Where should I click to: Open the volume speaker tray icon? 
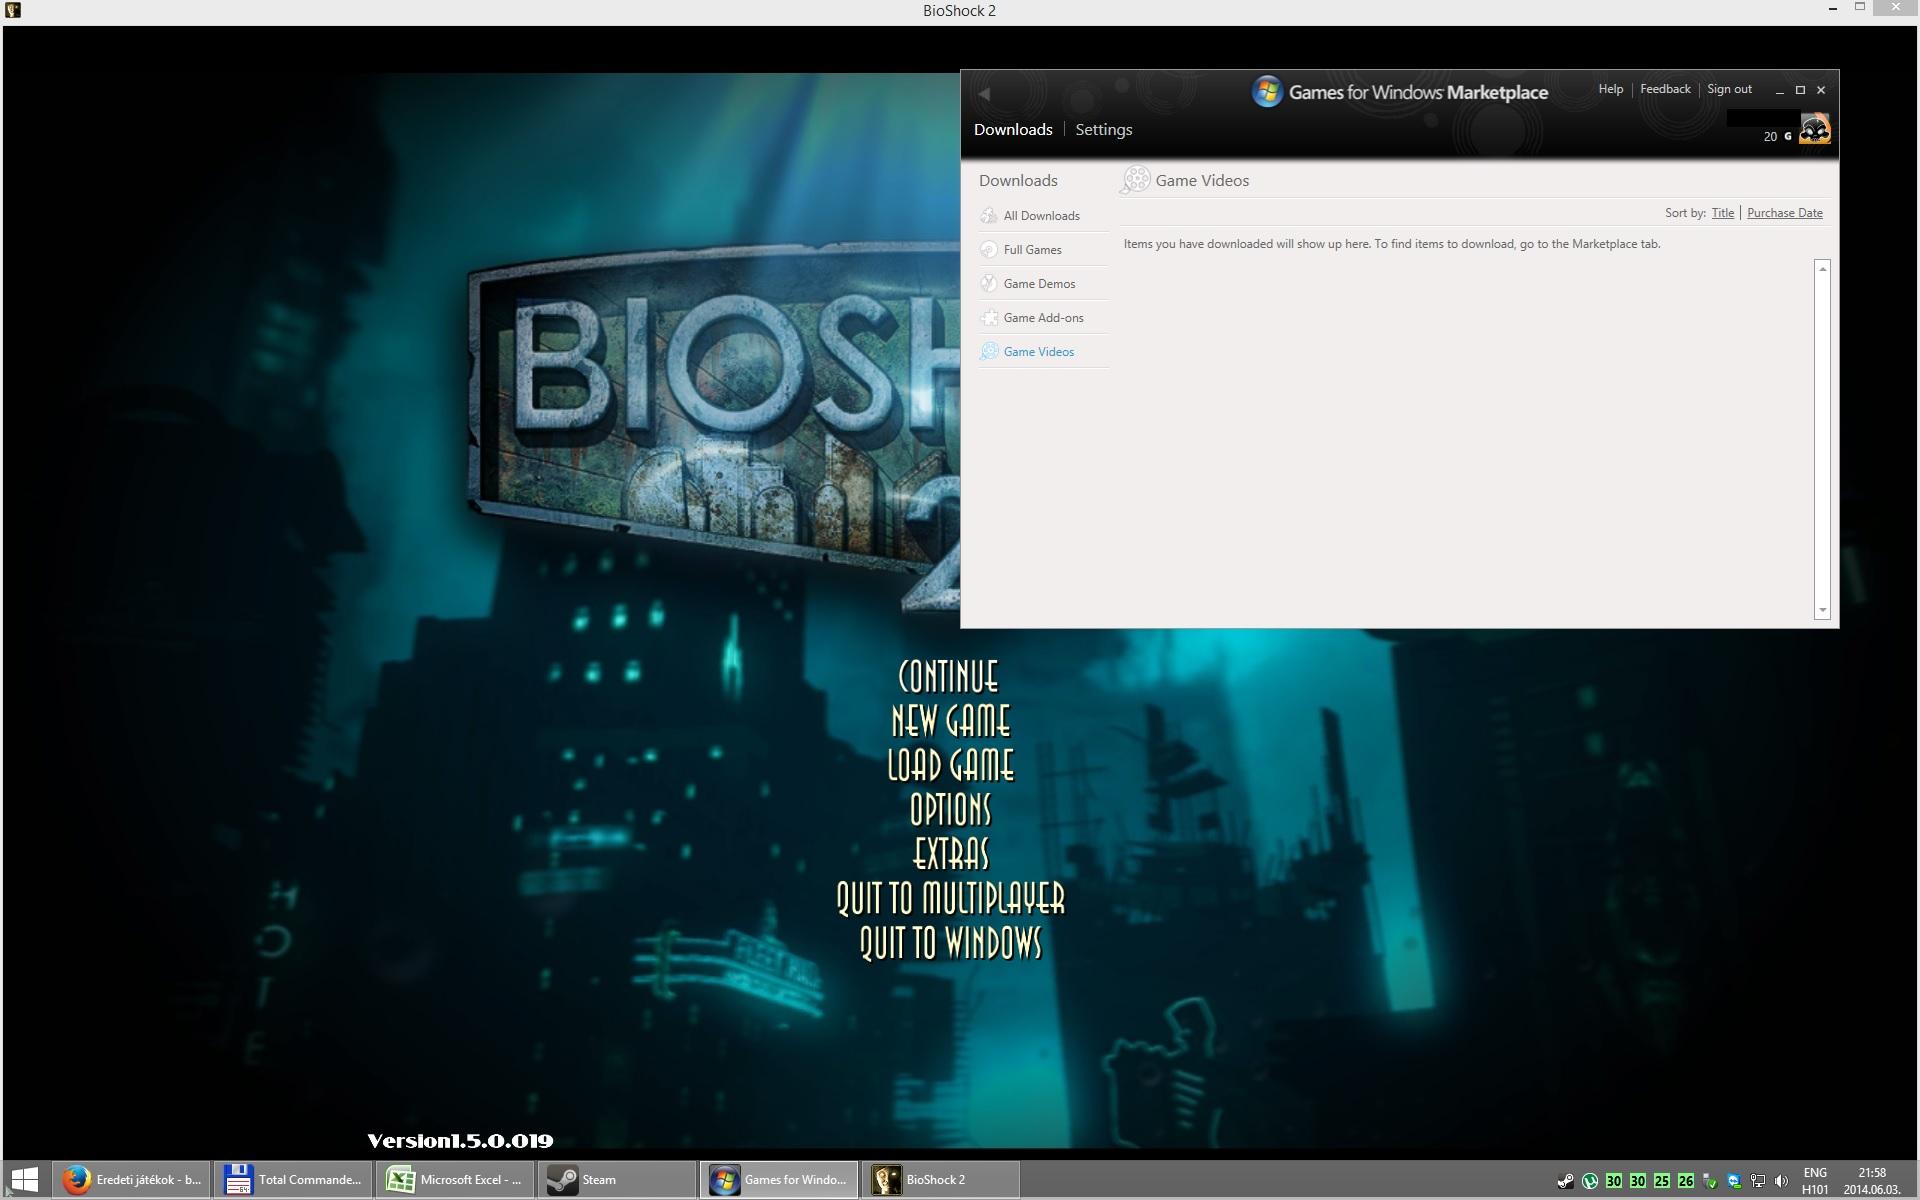[x=1781, y=1181]
